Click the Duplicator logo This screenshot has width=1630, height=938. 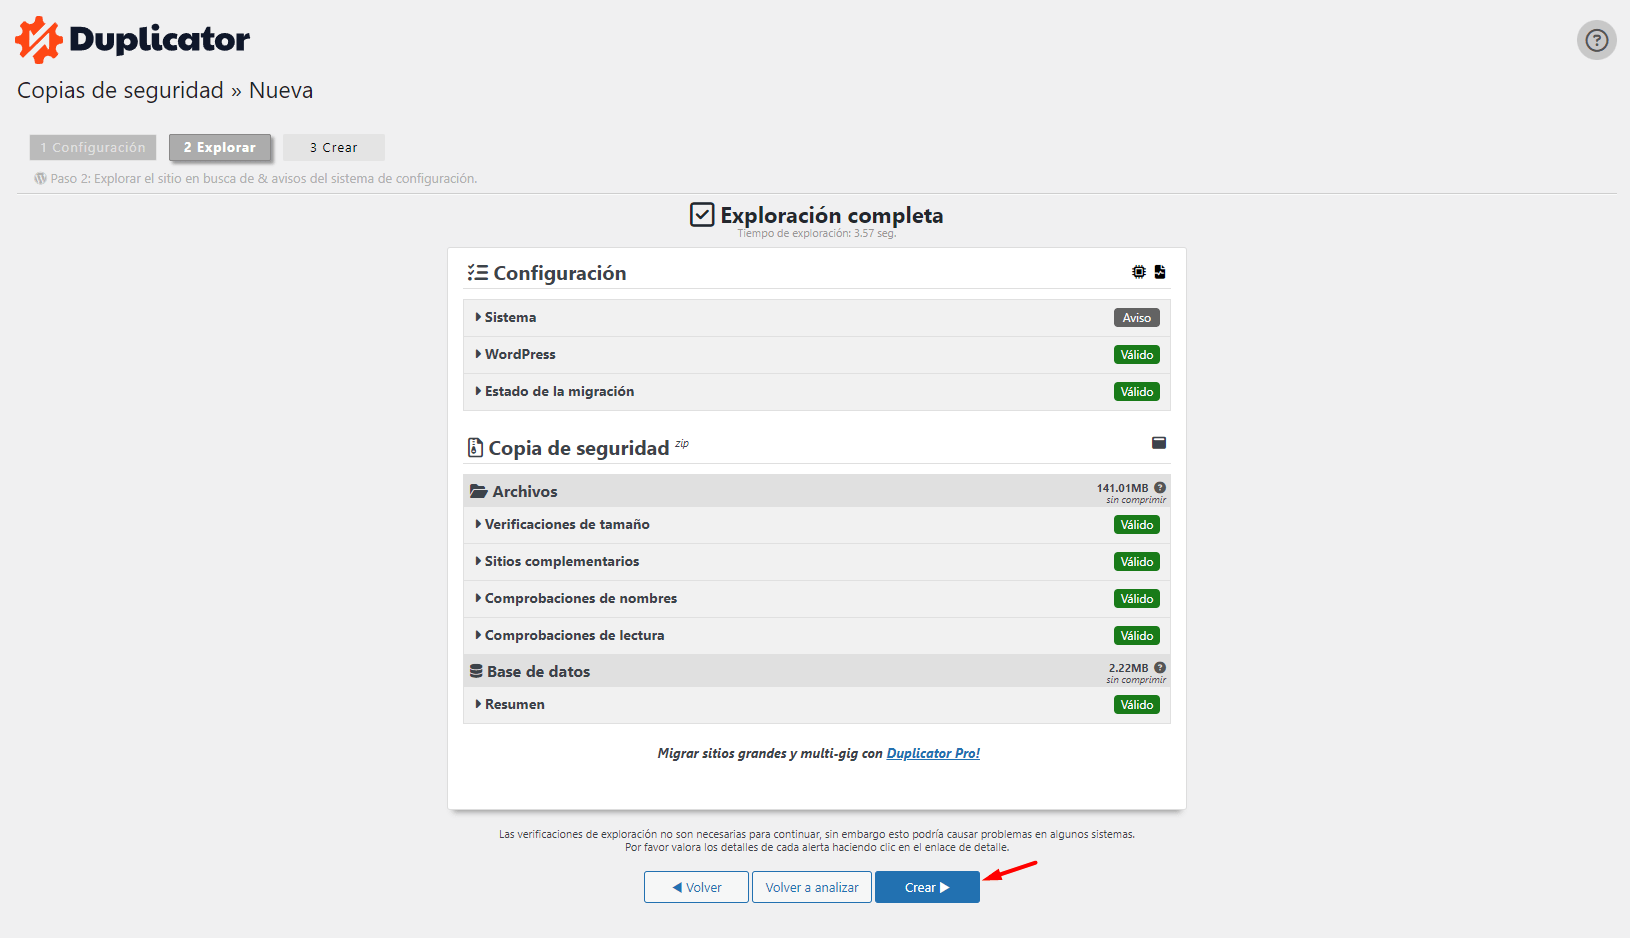coord(132,40)
